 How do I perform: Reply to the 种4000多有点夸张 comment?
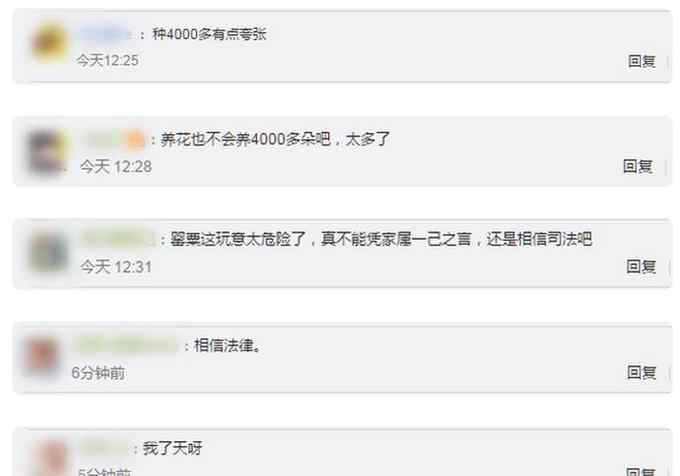(x=642, y=61)
